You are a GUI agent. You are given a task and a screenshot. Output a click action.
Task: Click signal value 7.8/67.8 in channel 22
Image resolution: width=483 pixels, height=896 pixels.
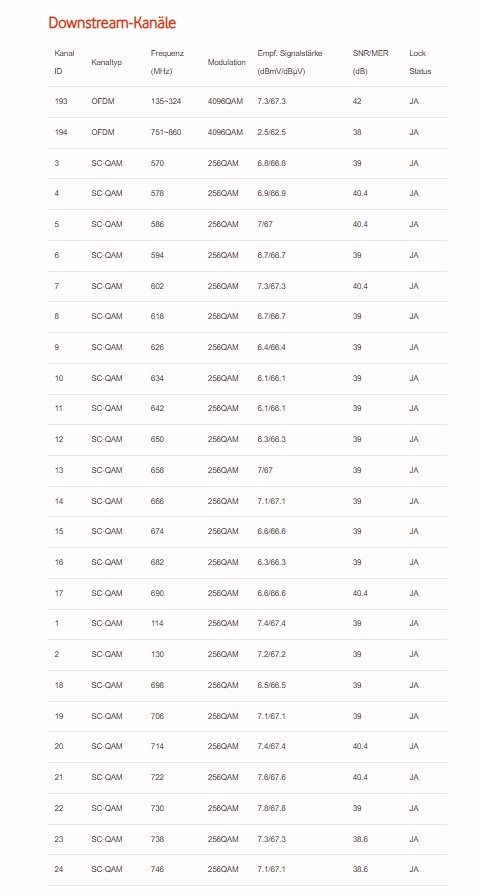[272, 808]
